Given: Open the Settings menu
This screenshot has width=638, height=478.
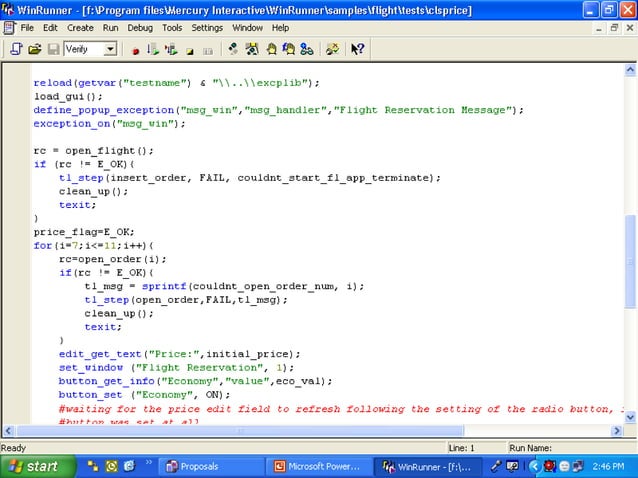Looking at the screenshot, I should coord(207,28).
